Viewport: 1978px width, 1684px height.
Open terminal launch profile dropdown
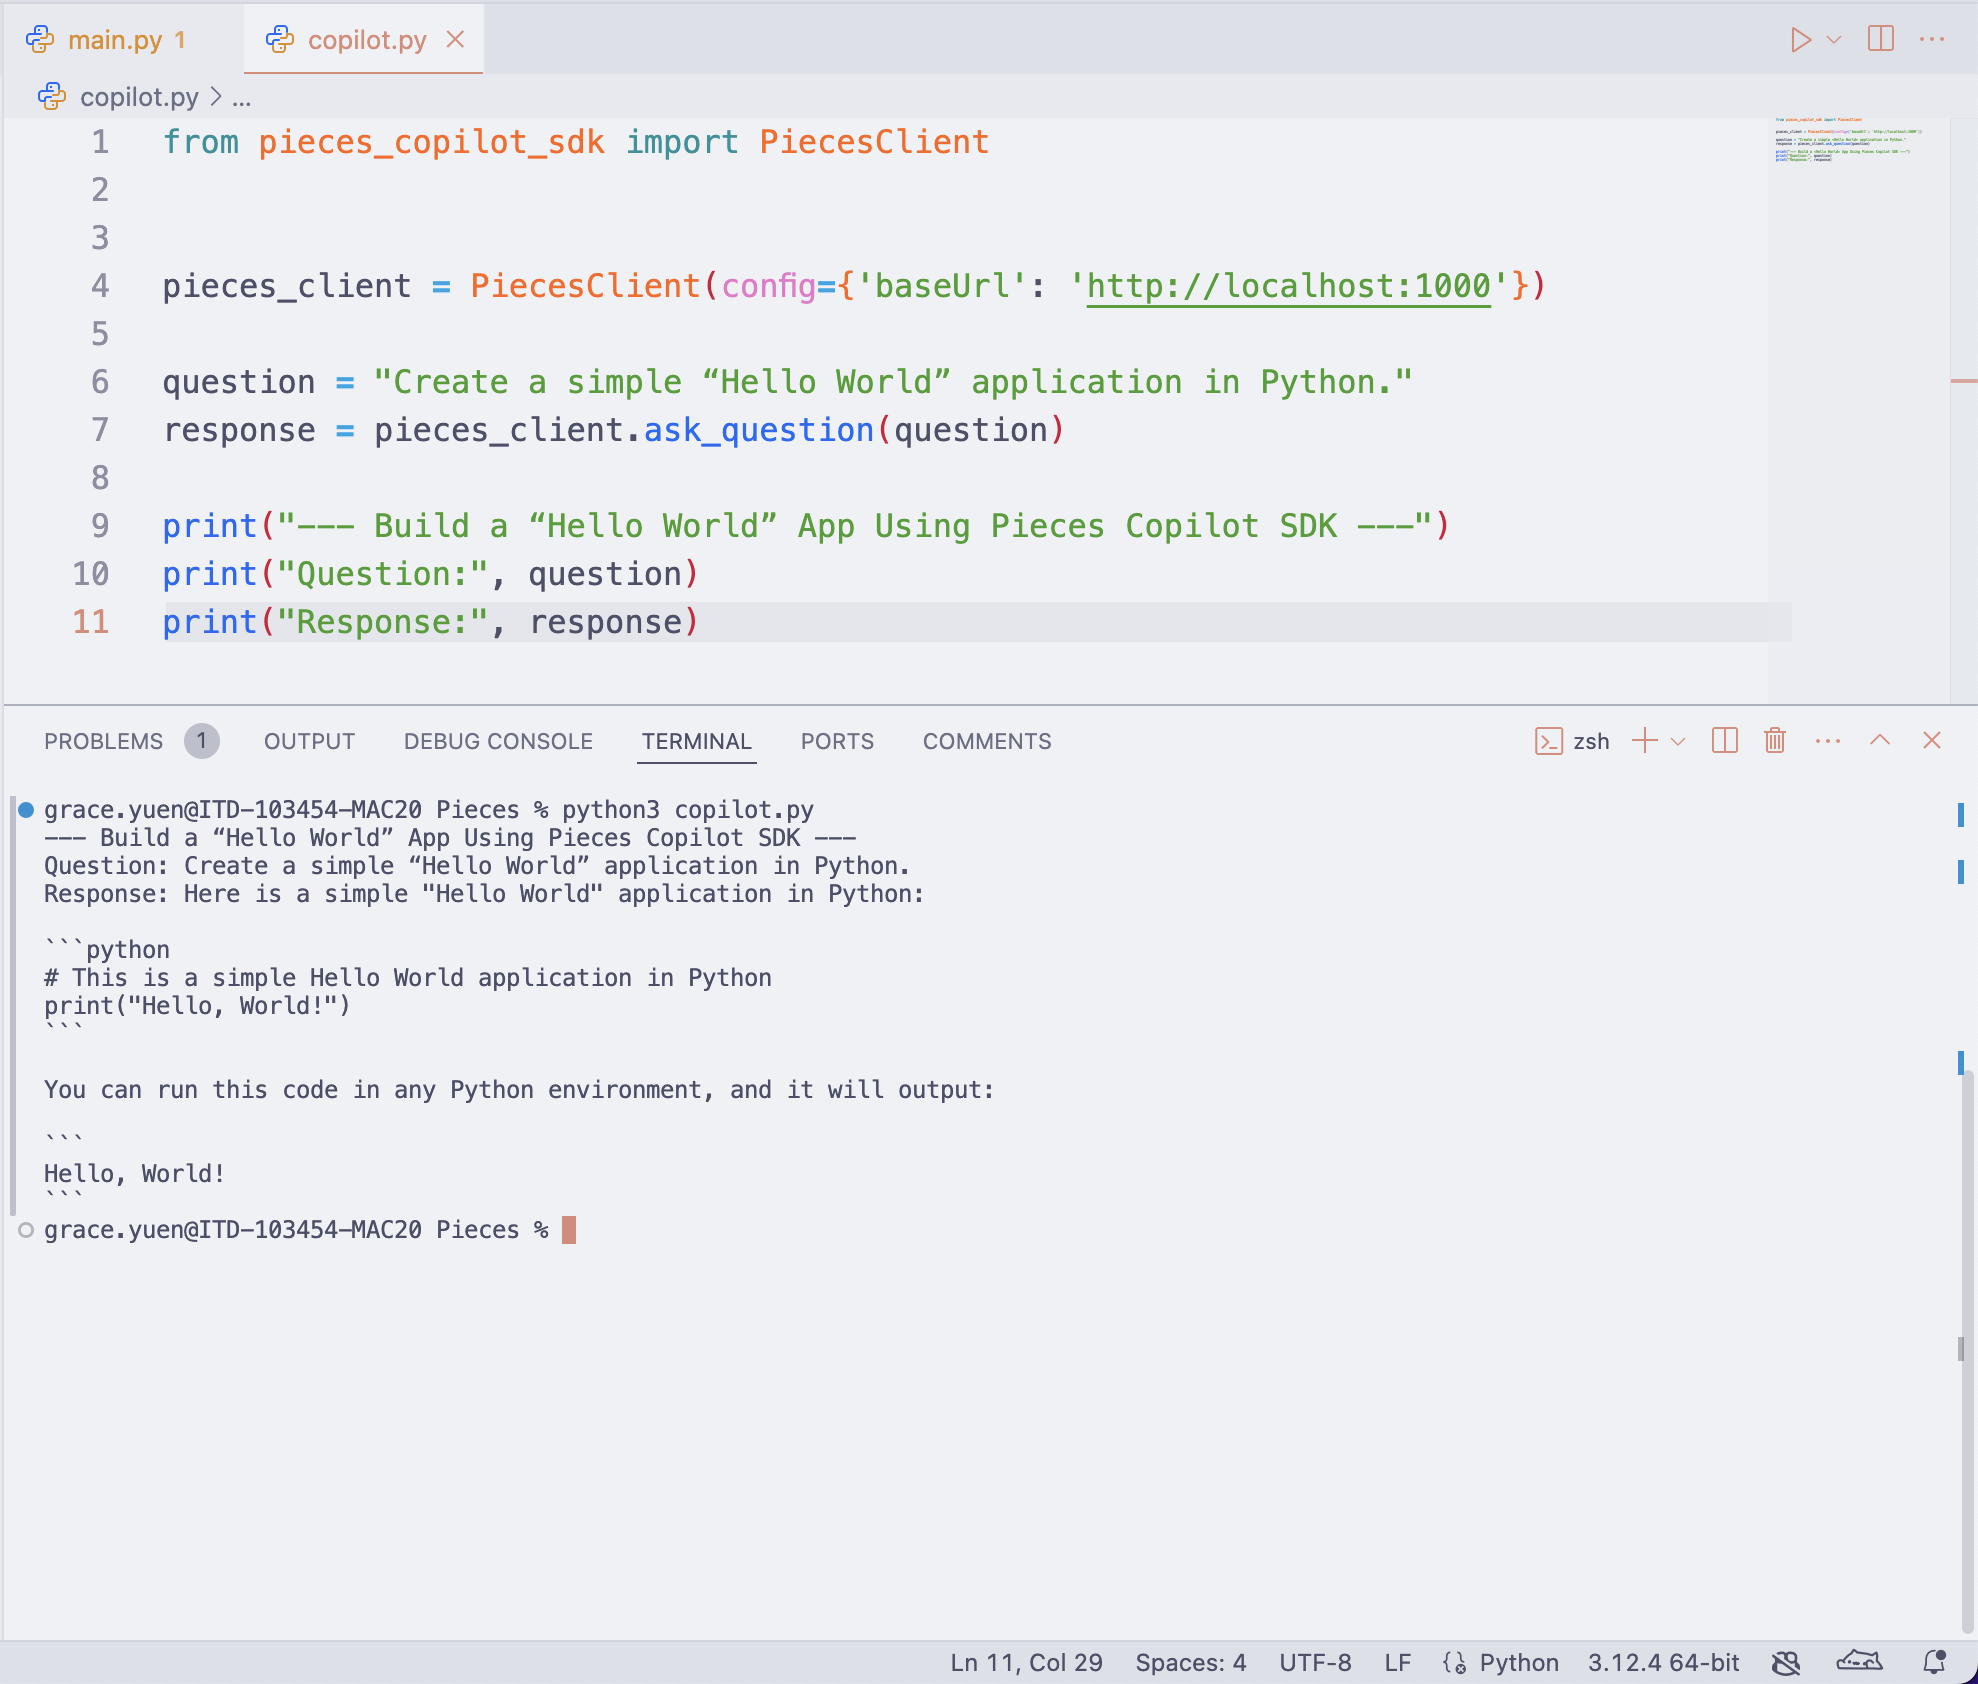click(1678, 741)
